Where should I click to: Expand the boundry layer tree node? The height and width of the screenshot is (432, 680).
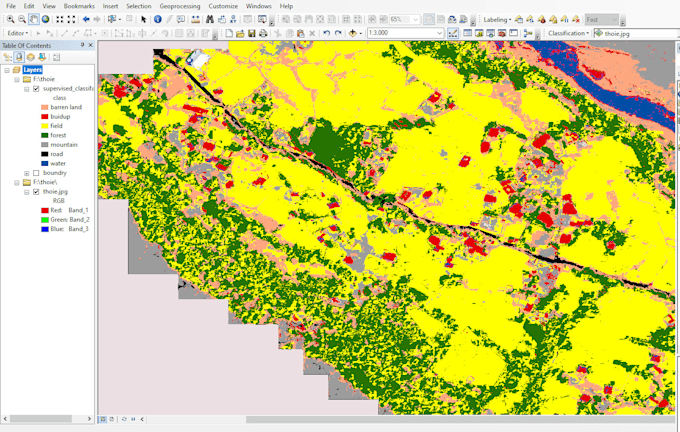coord(27,173)
